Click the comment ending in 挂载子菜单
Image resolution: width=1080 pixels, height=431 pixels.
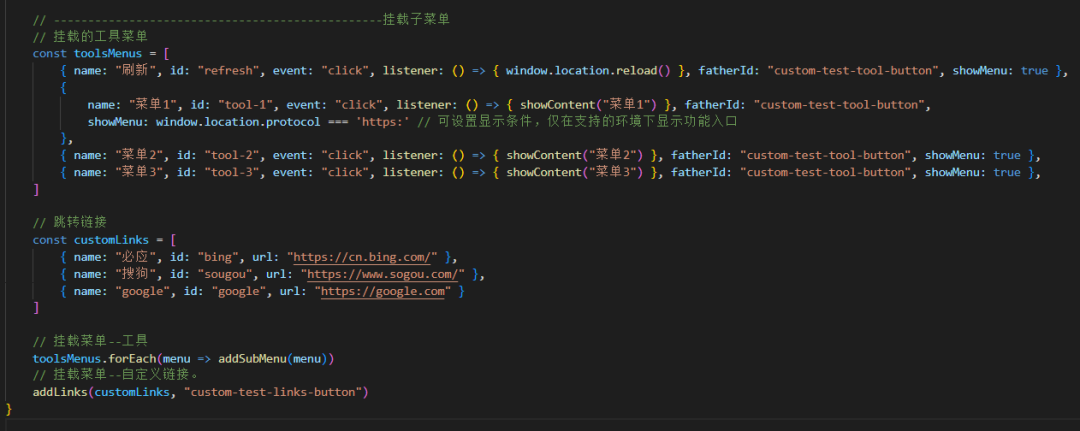coord(242,20)
